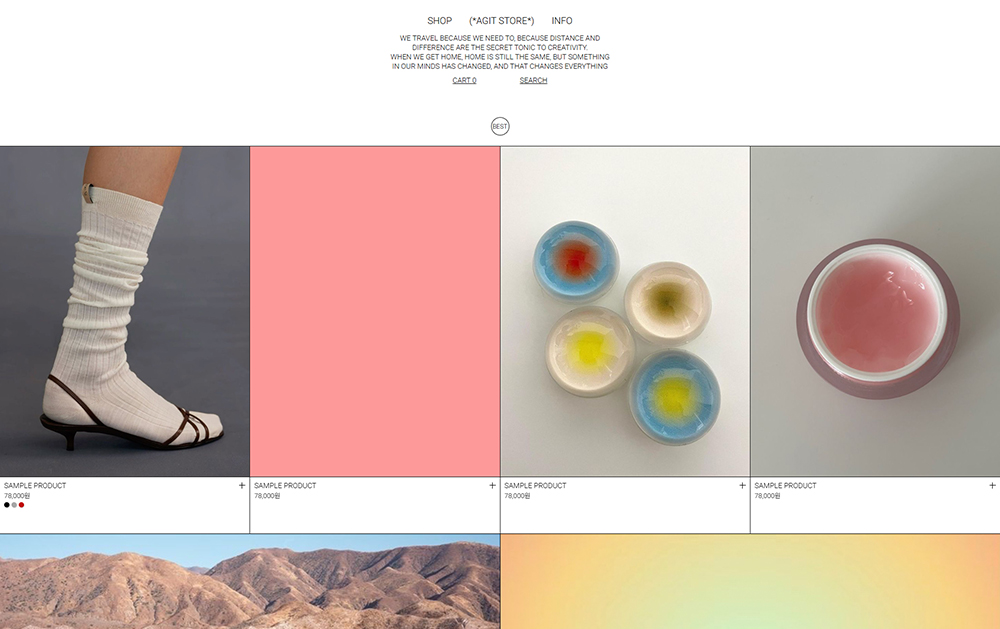
Task: Open the solid pink product image
Action: [375, 311]
